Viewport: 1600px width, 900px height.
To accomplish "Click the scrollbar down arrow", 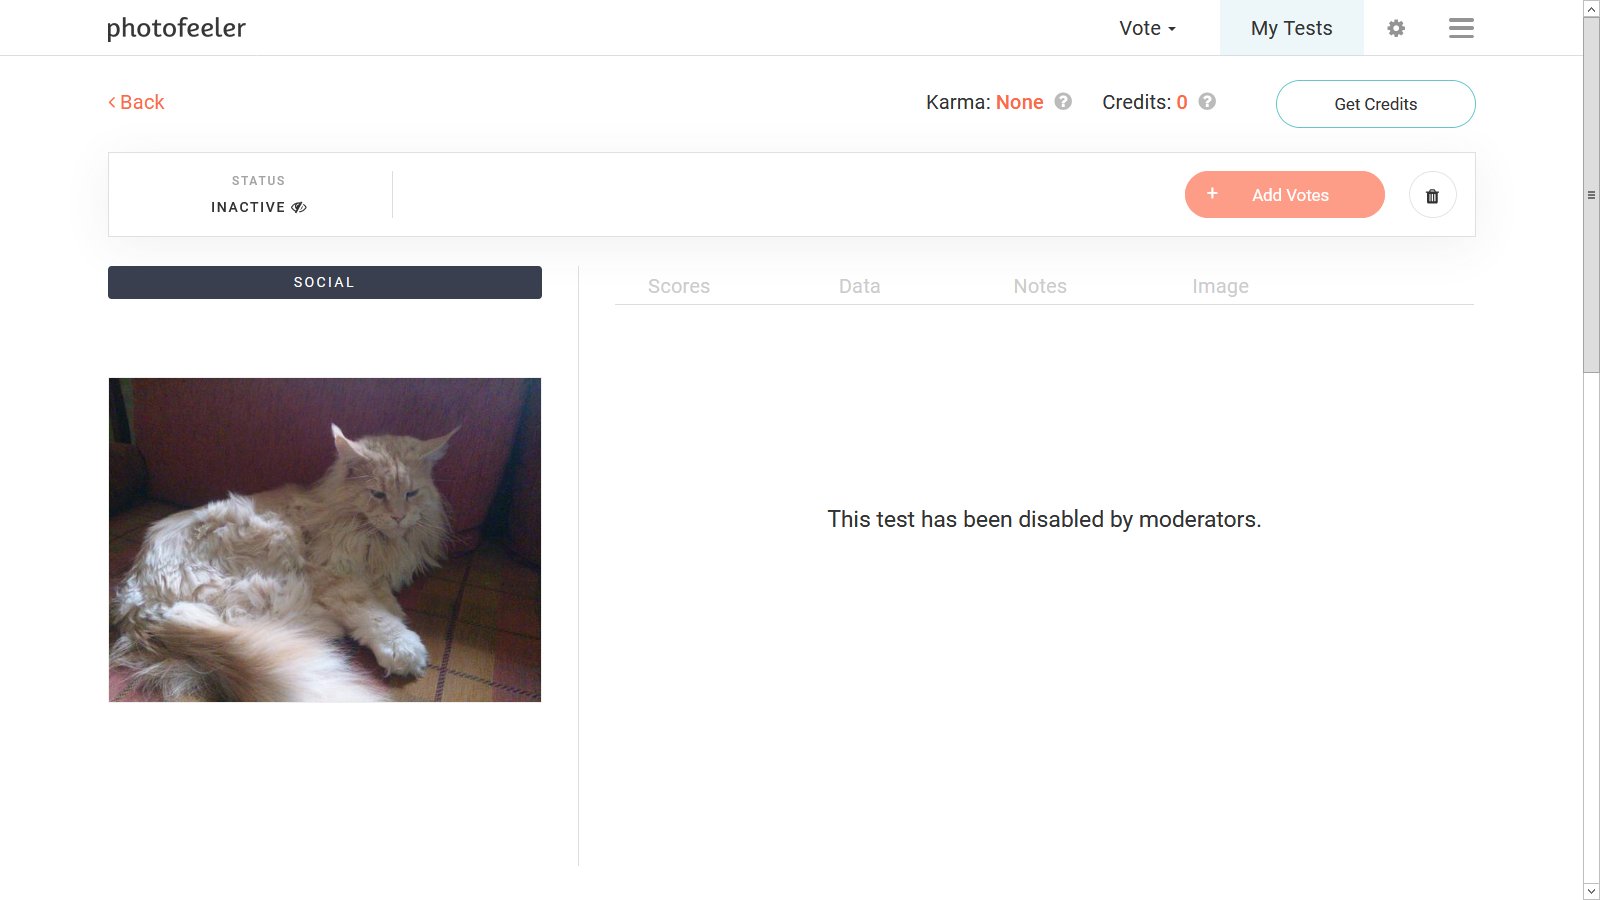I will (x=1591, y=891).
